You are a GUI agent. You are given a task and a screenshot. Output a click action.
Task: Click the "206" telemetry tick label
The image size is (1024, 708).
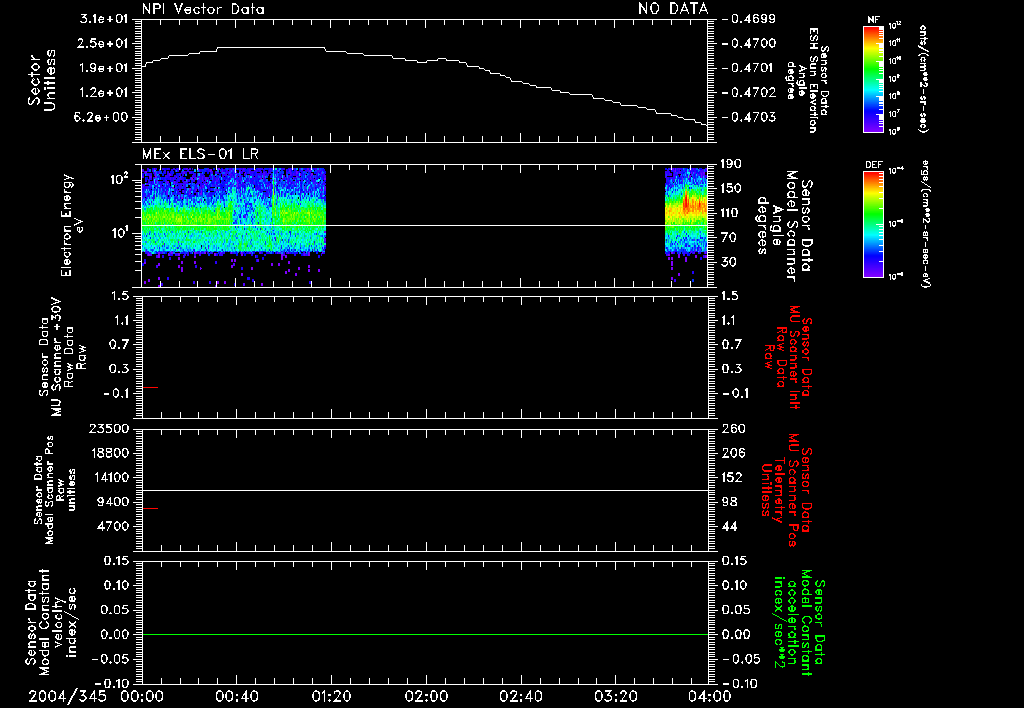click(x=731, y=453)
